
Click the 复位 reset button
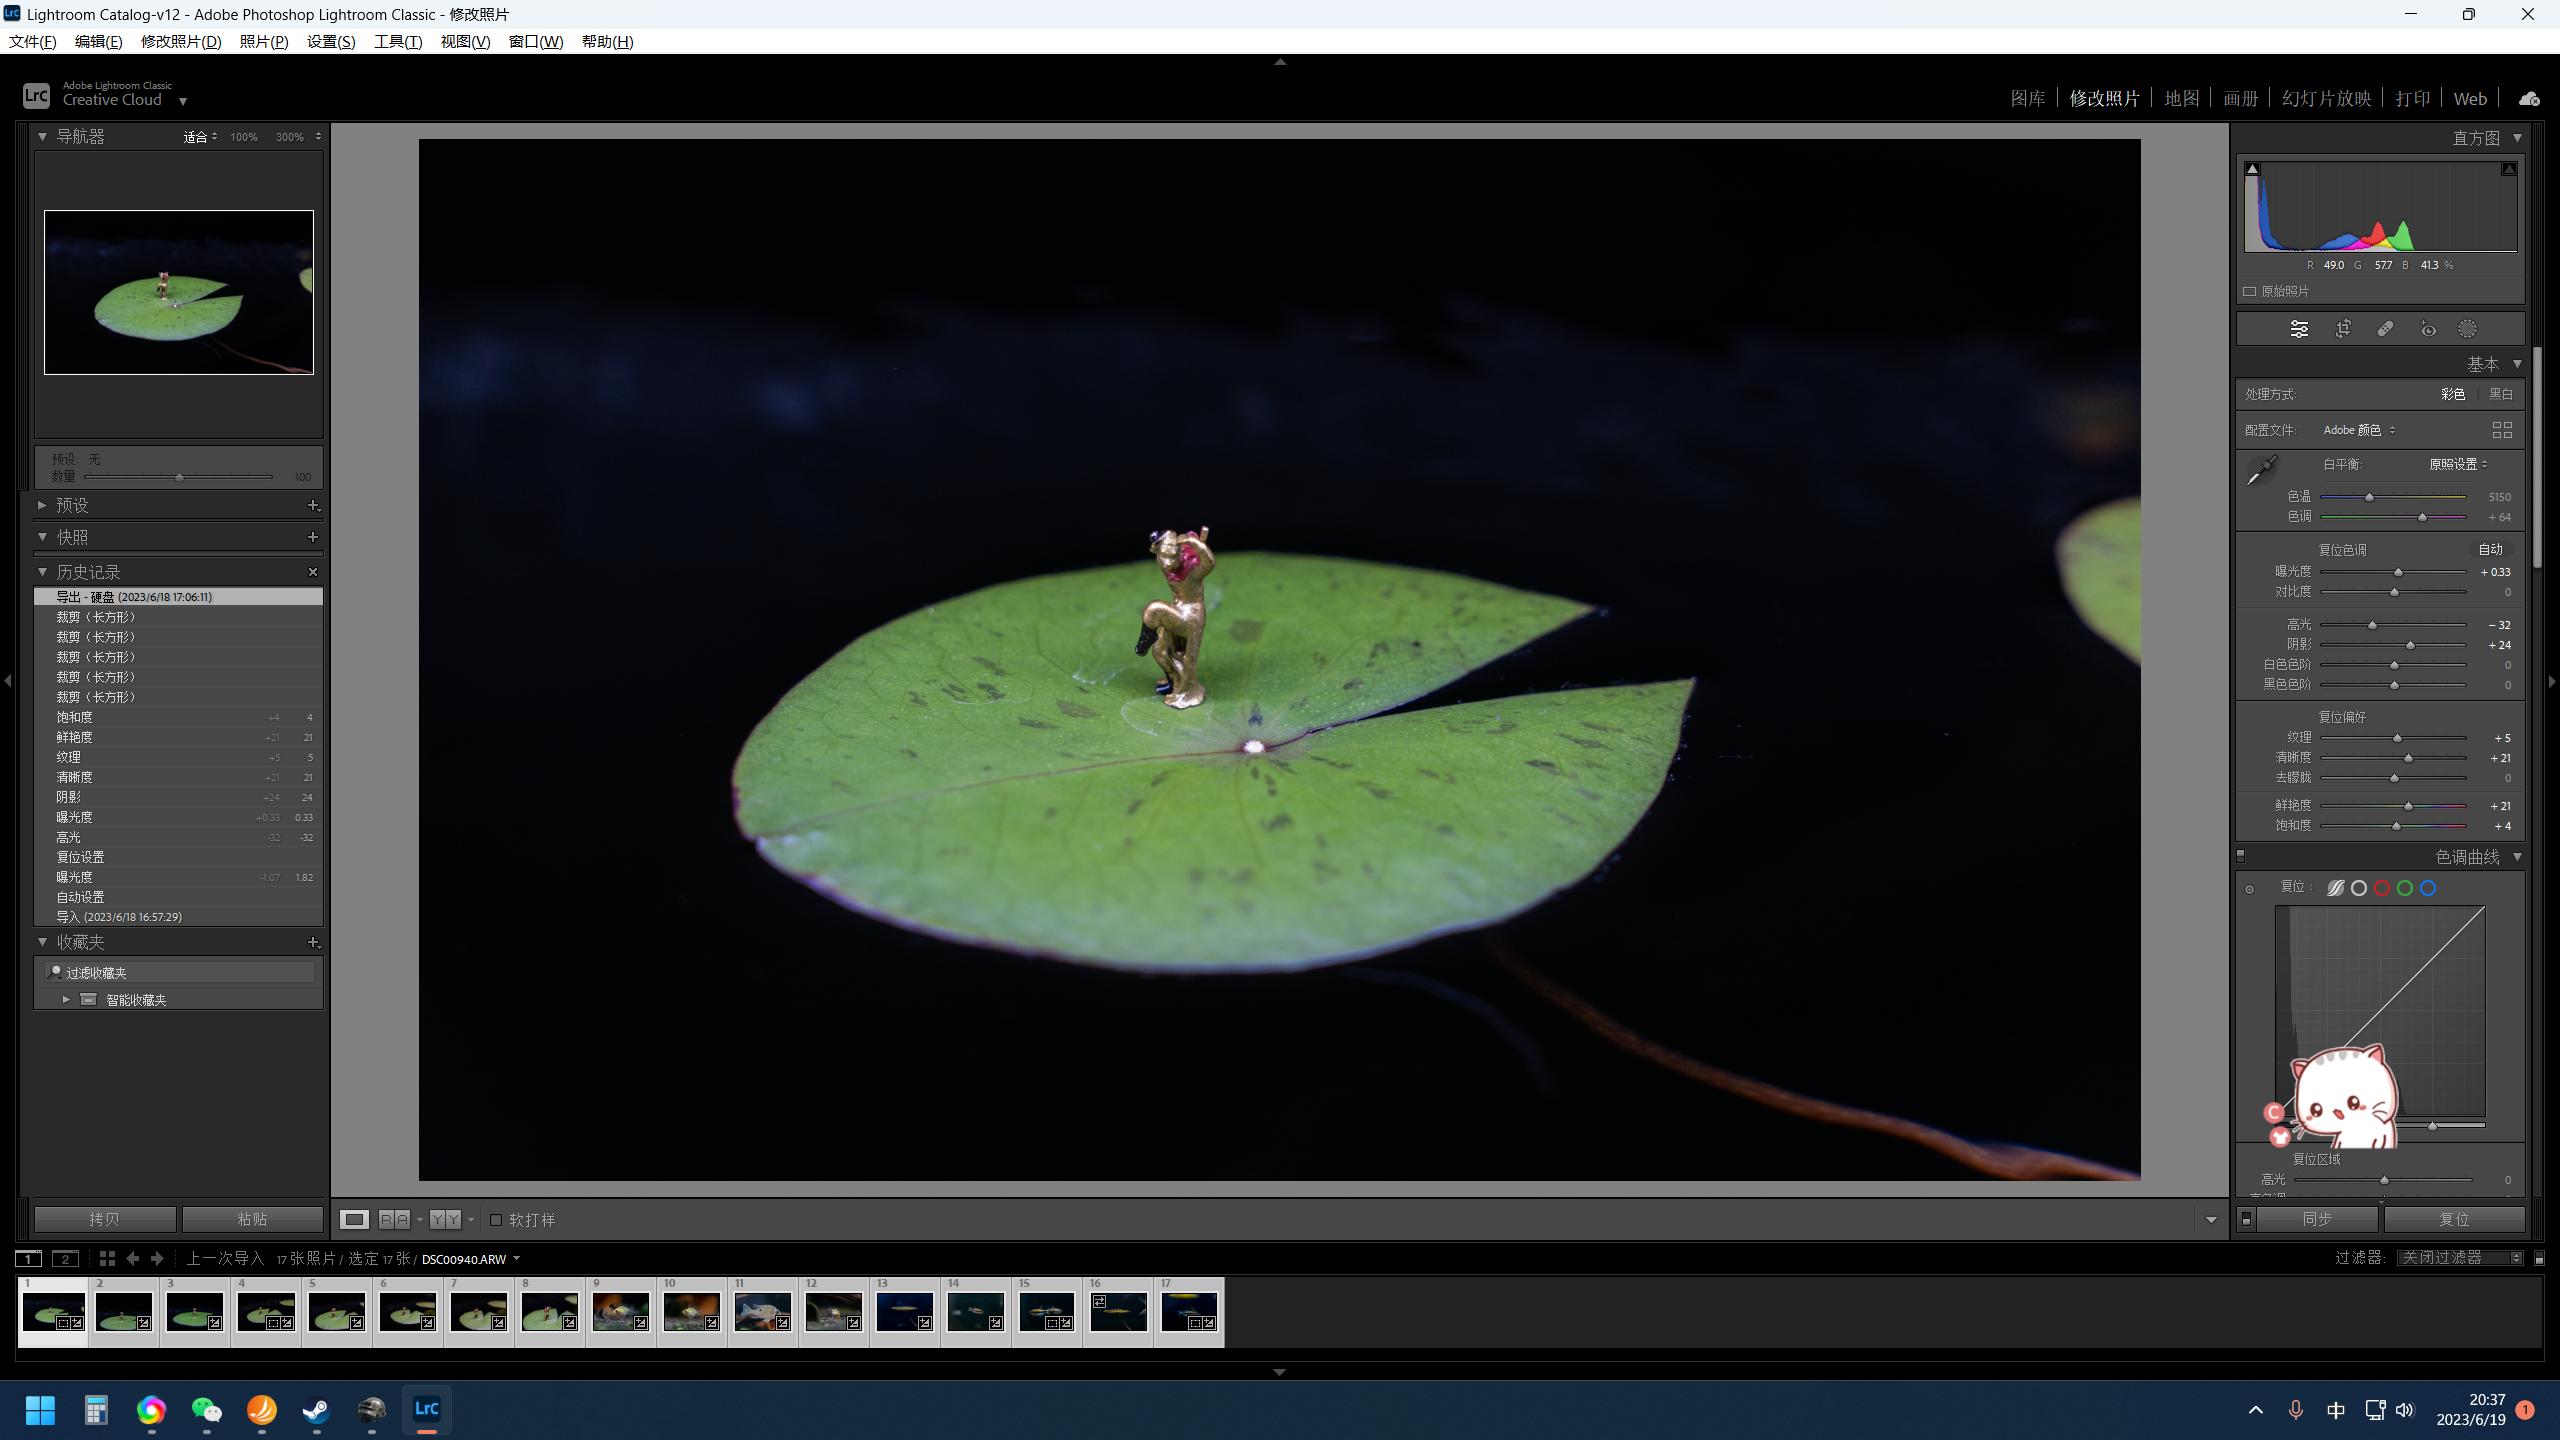[2454, 1219]
